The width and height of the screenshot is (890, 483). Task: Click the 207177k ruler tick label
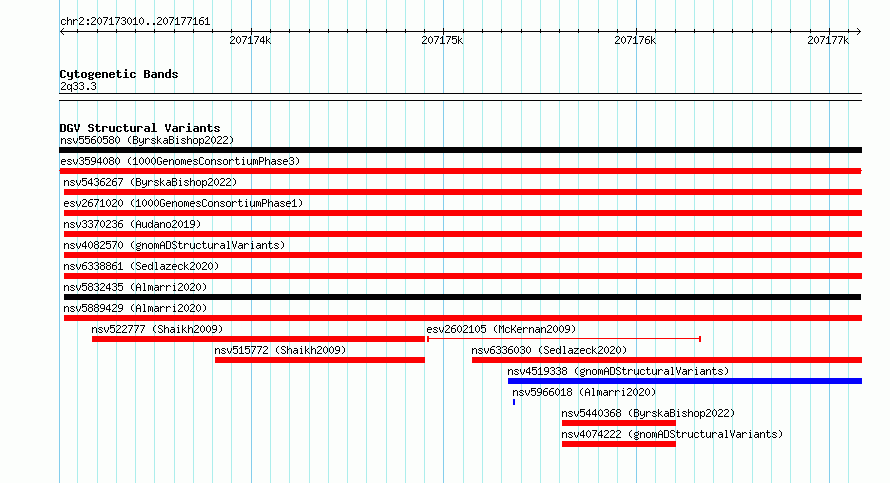pyautogui.click(x=828, y=40)
